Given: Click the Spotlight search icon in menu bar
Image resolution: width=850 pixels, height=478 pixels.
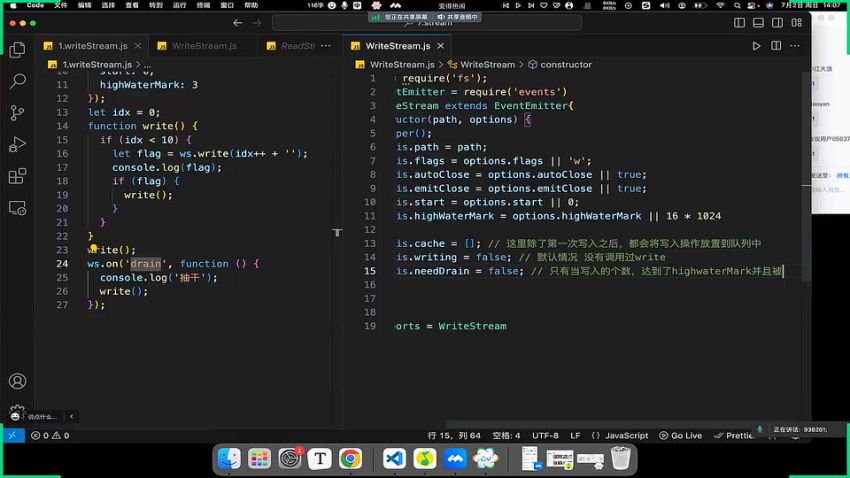Looking at the screenshot, I should click(x=737, y=5).
